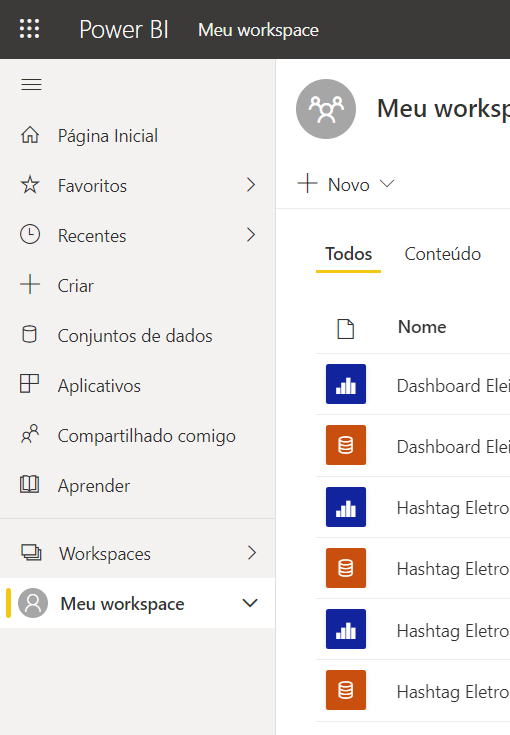Open the Novo dropdown arrow

click(387, 183)
